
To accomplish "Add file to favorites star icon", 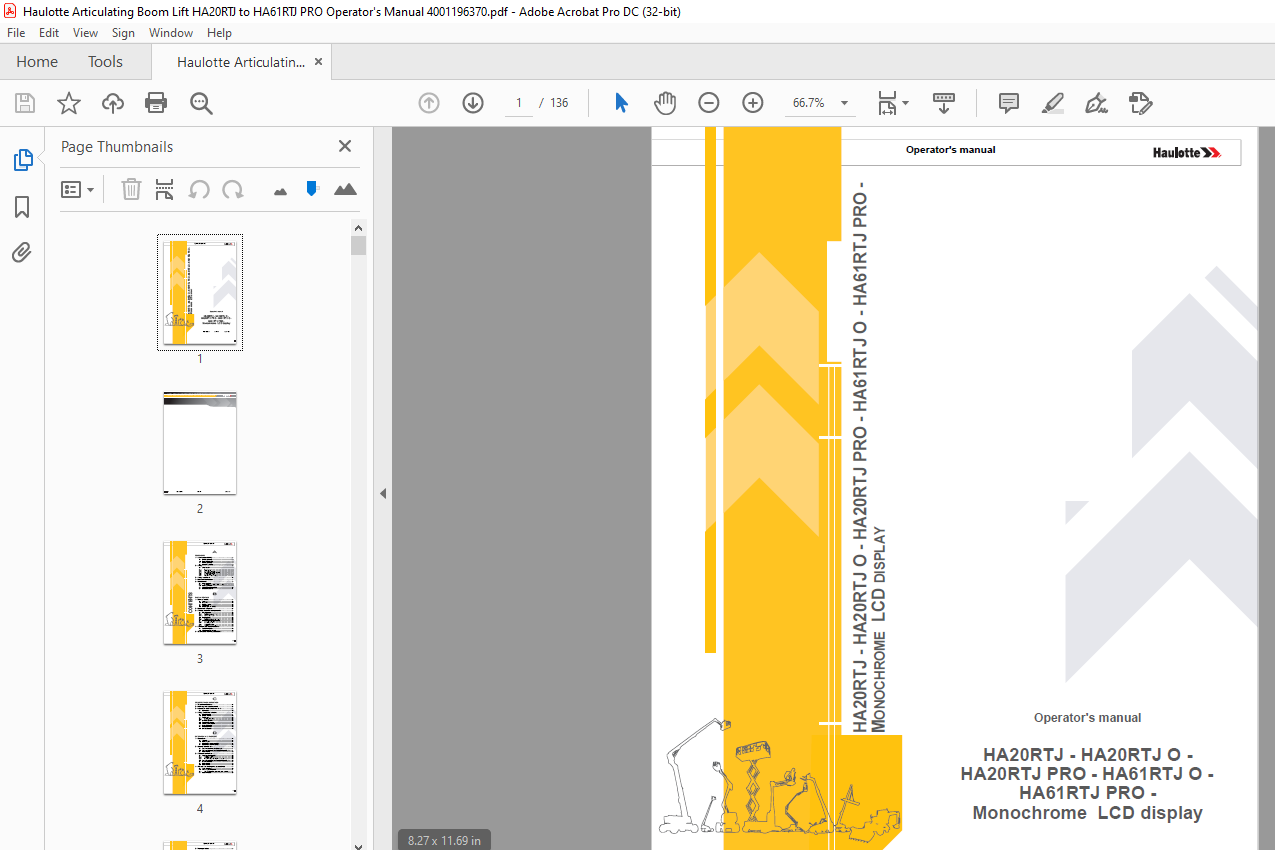I will tap(69, 103).
